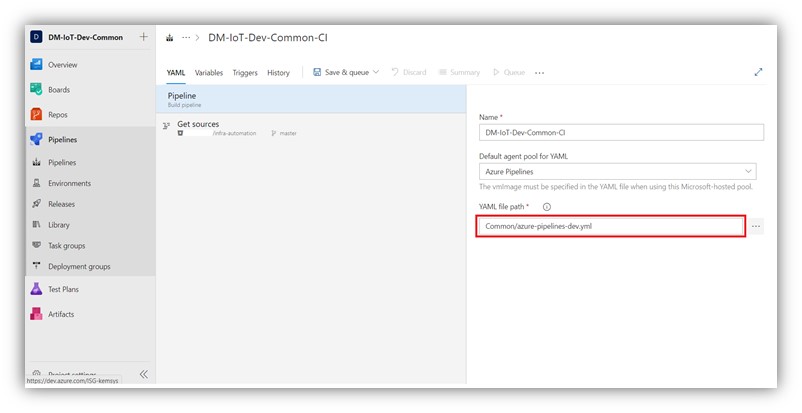Open the Artifacts icon in sidebar
This screenshot has height=413, width=802.
36,314
